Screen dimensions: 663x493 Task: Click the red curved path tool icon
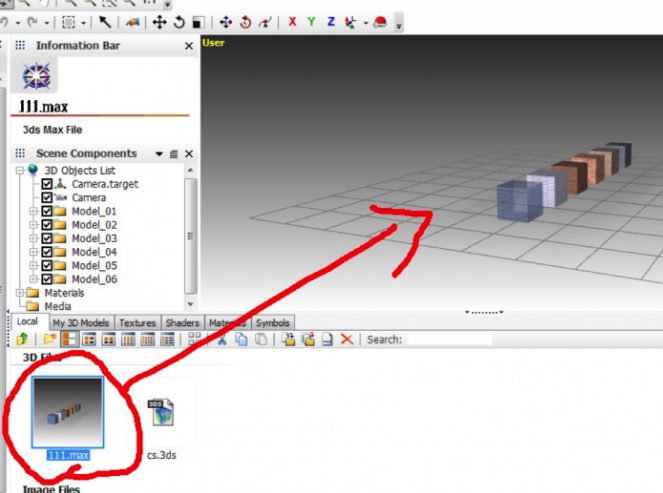click(265, 22)
